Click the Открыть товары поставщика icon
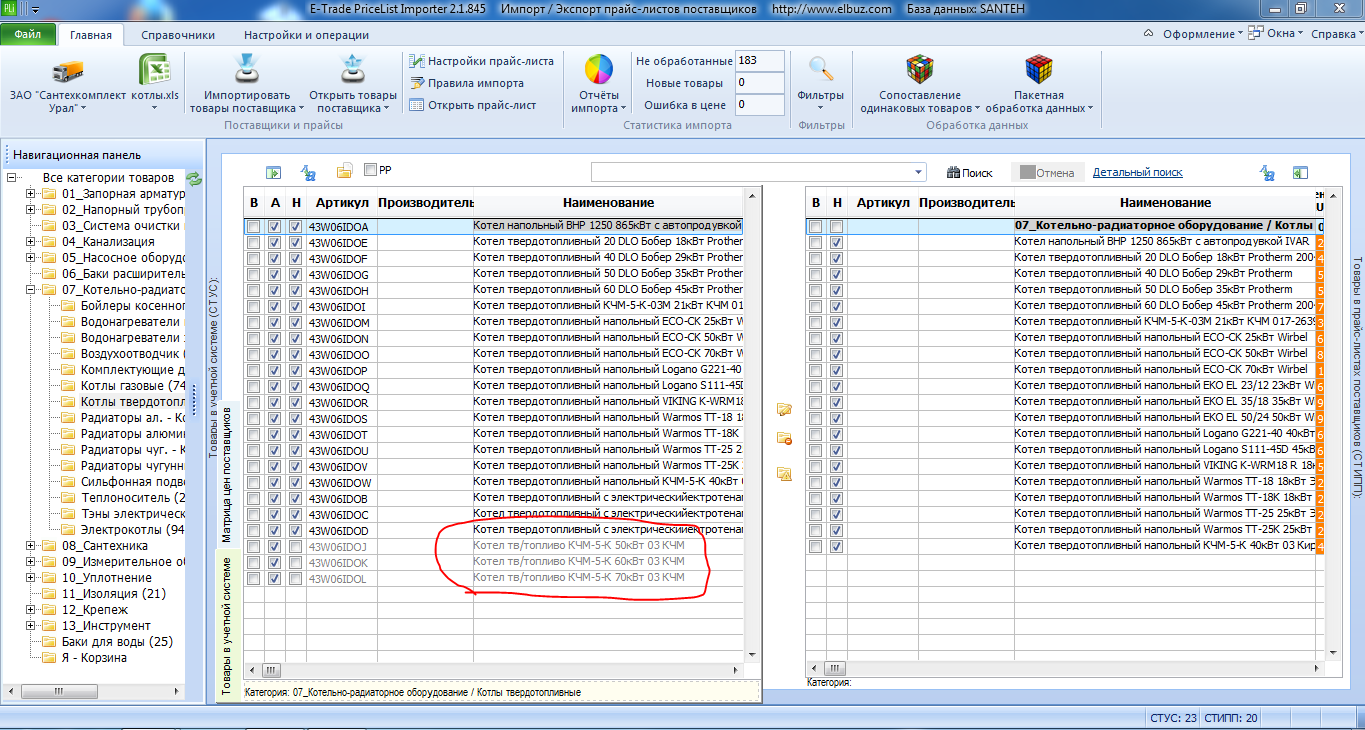Image resolution: width=1365 pixels, height=730 pixels. tap(352, 71)
